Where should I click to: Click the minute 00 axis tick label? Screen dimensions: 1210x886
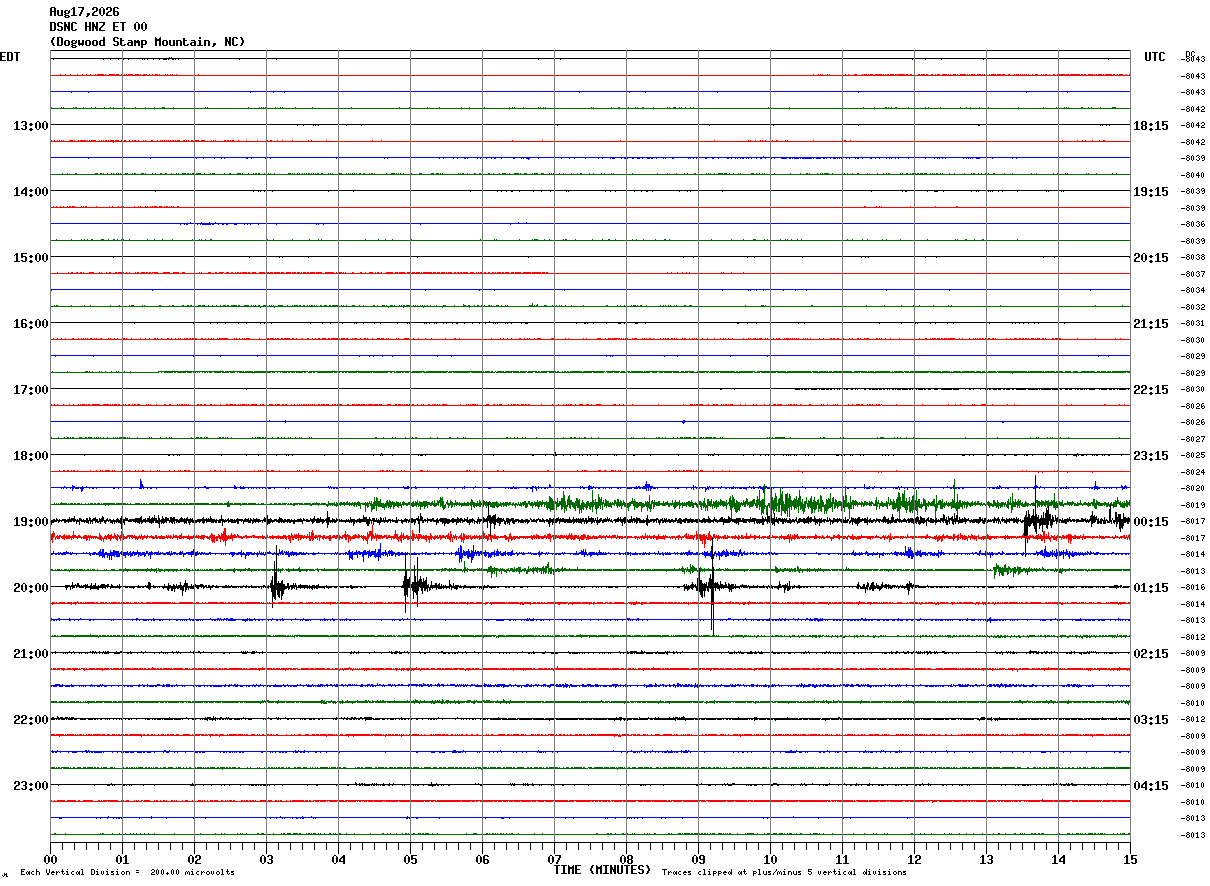click(51, 860)
